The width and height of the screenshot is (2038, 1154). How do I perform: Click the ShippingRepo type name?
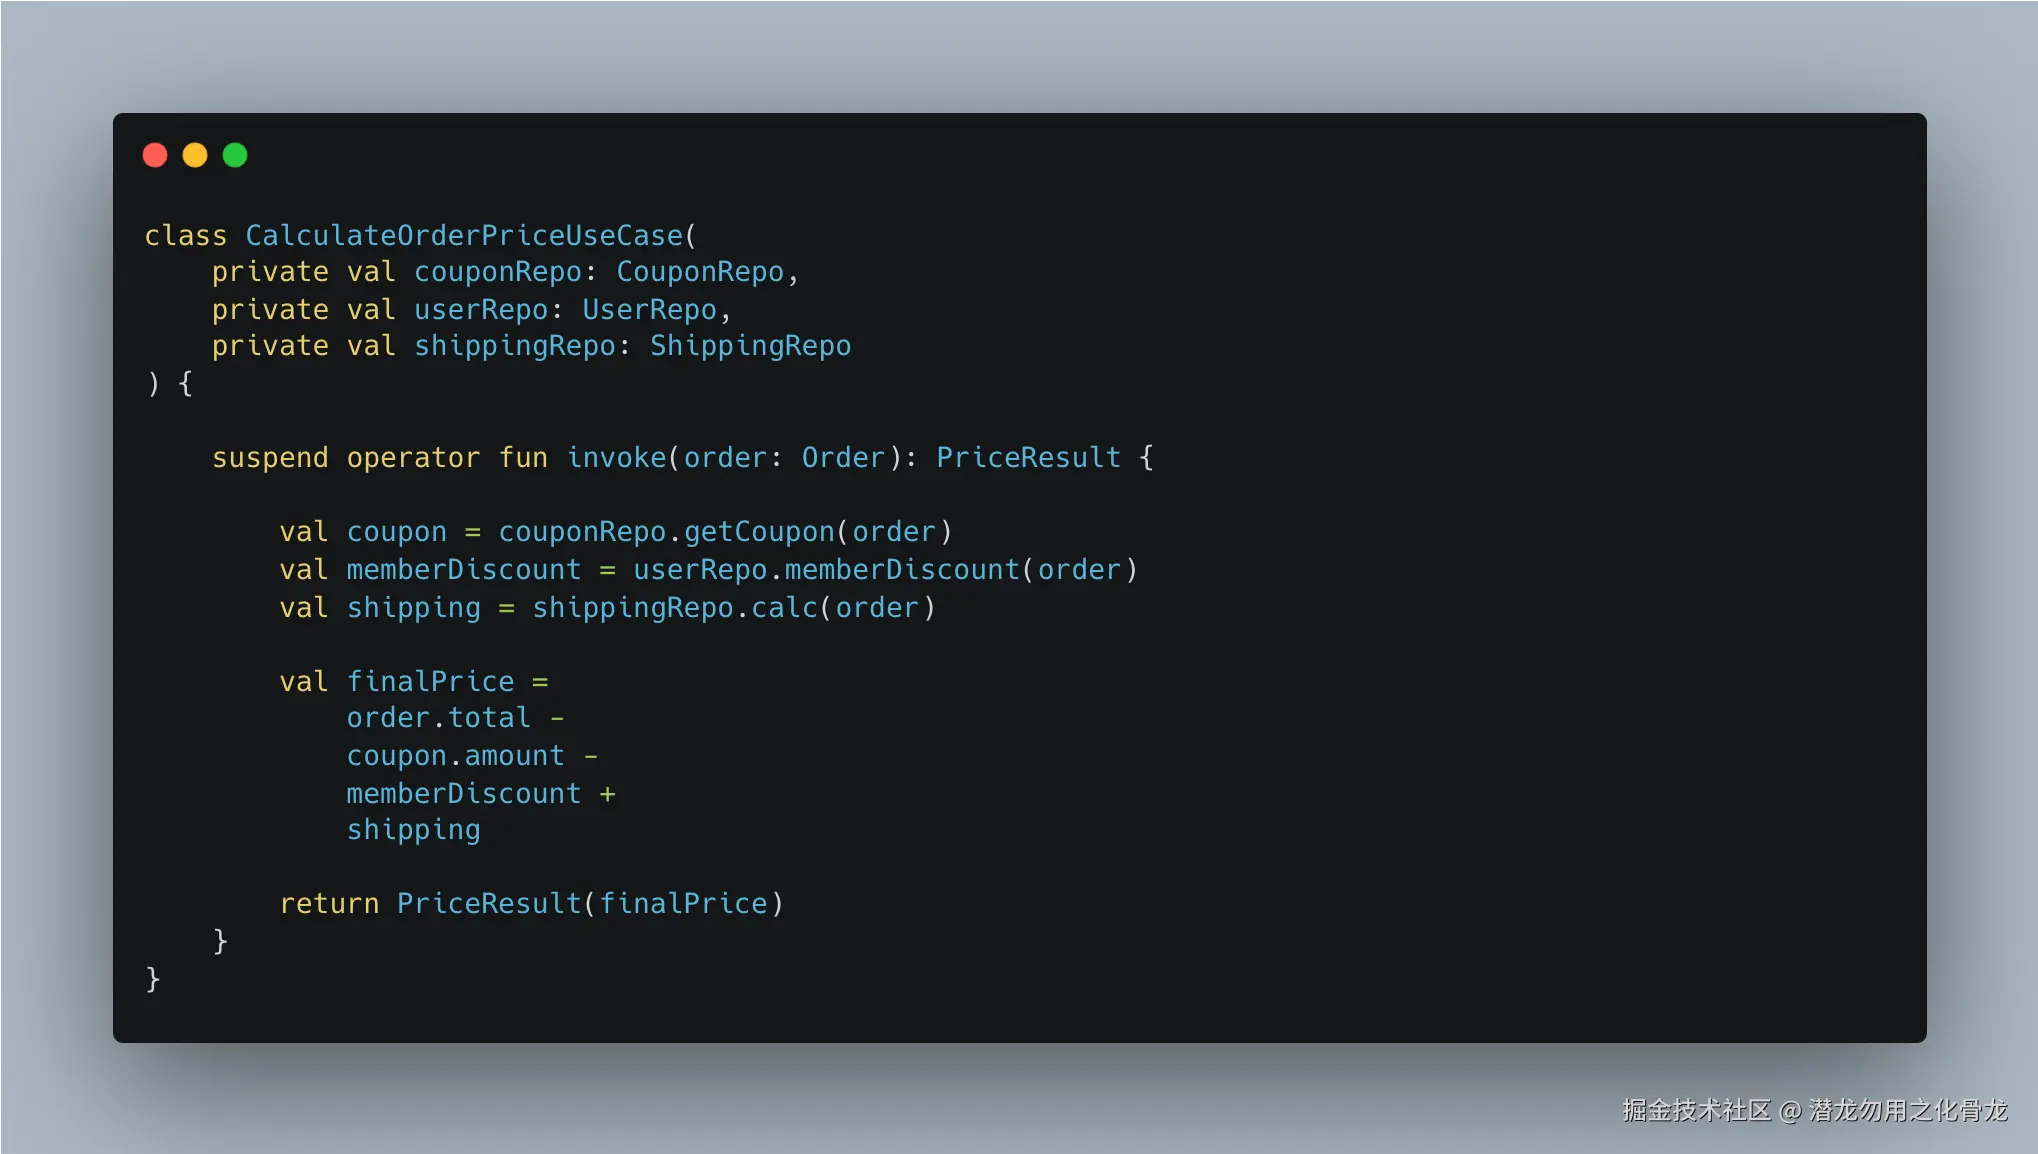750,346
